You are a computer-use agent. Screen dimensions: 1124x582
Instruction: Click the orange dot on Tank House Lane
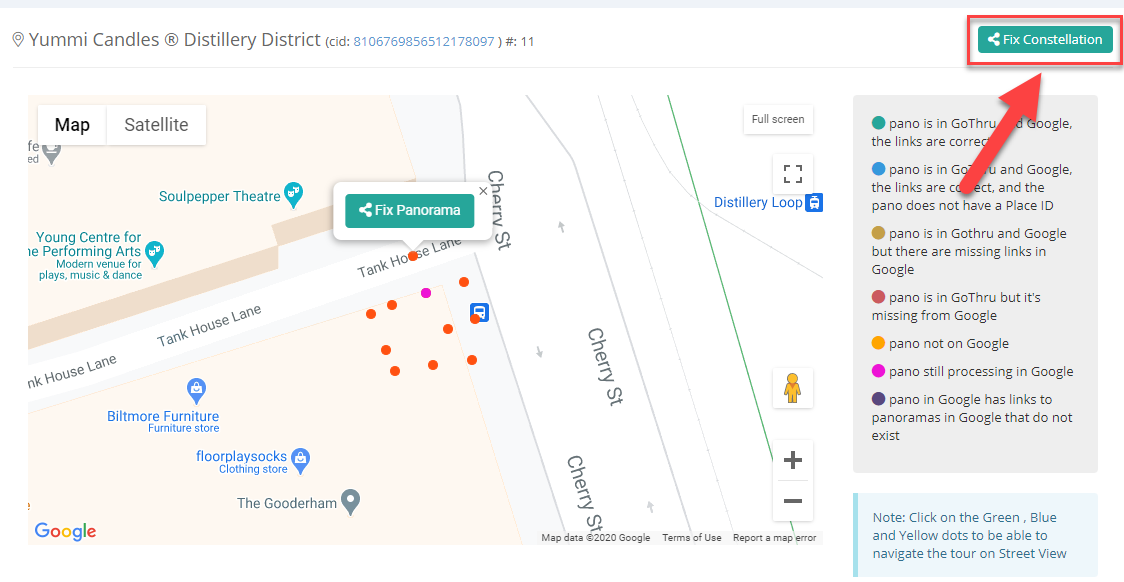click(x=413, y=256)
